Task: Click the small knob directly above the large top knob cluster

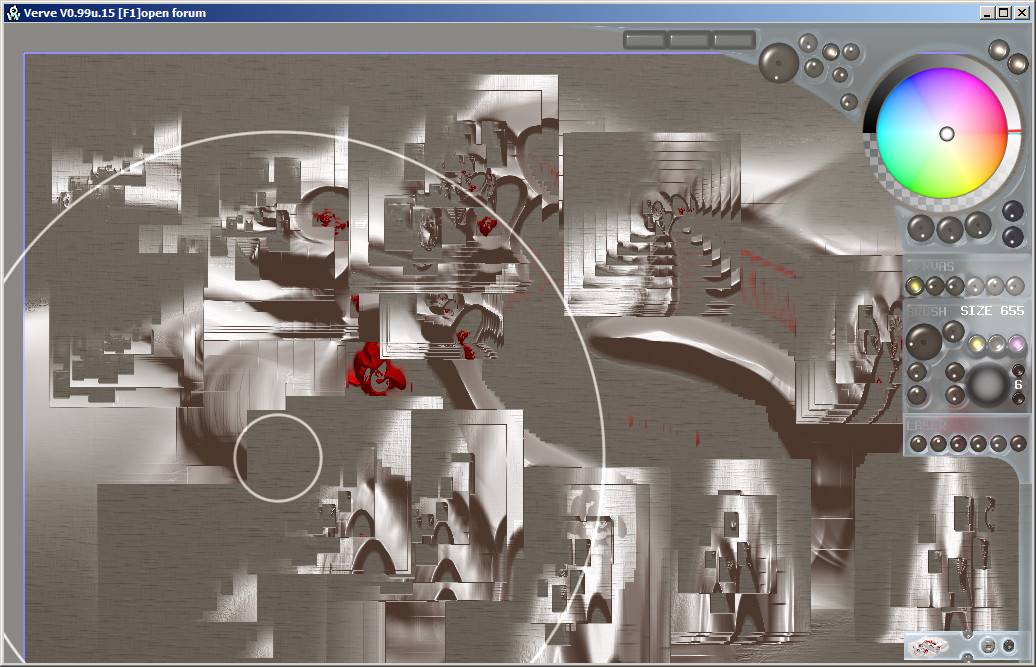Action: (x=808, y=43)
